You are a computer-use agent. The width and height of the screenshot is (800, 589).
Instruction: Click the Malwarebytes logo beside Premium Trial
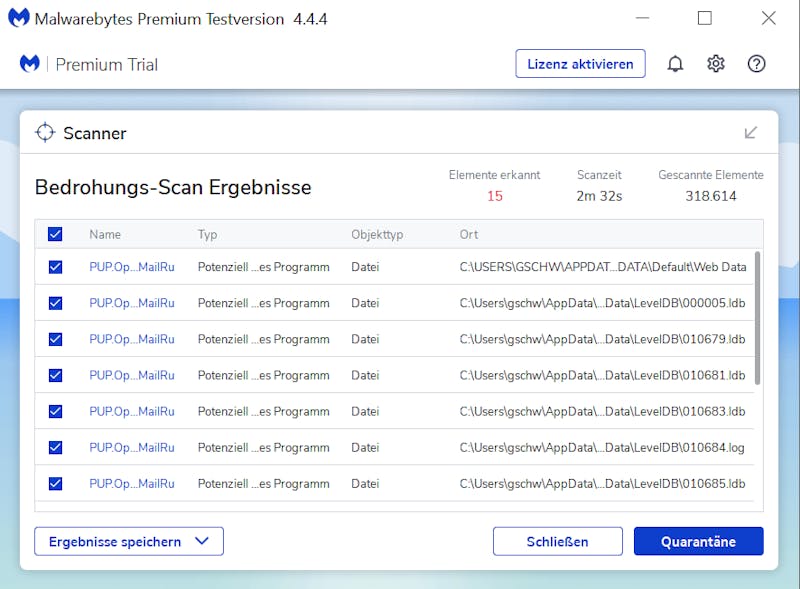(30, 64)
